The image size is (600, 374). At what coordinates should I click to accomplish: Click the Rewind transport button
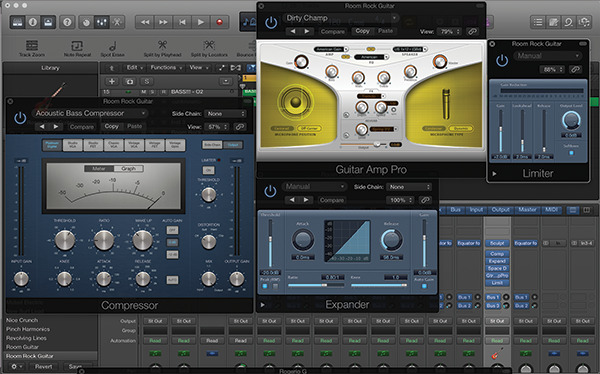[x=145, y=22]
